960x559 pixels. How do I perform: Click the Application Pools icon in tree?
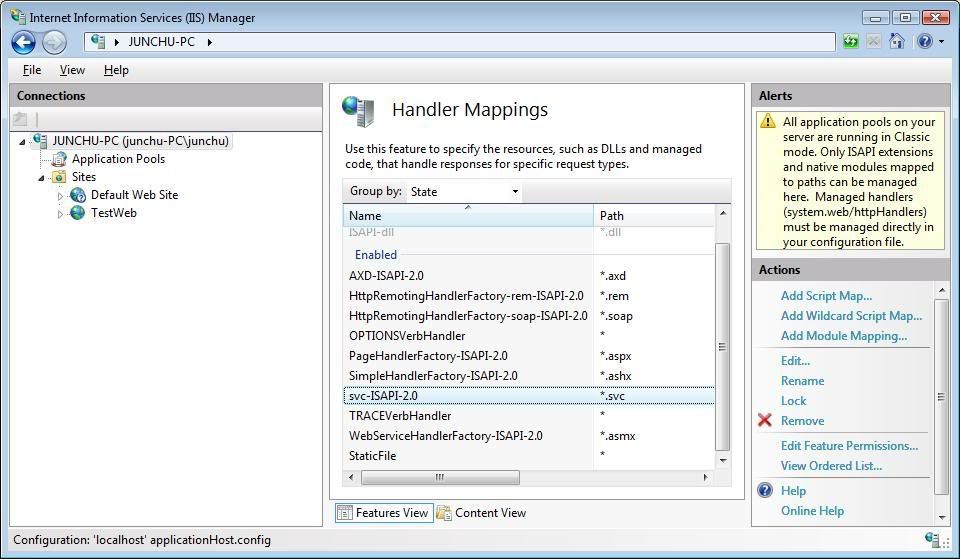pyautogui.click(x=59, y=159)
